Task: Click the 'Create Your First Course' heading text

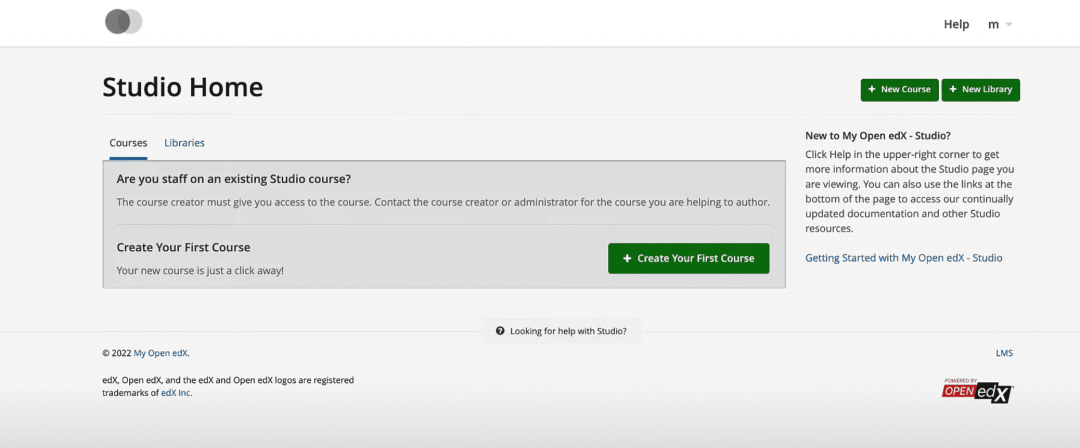Action: [183, 247]
